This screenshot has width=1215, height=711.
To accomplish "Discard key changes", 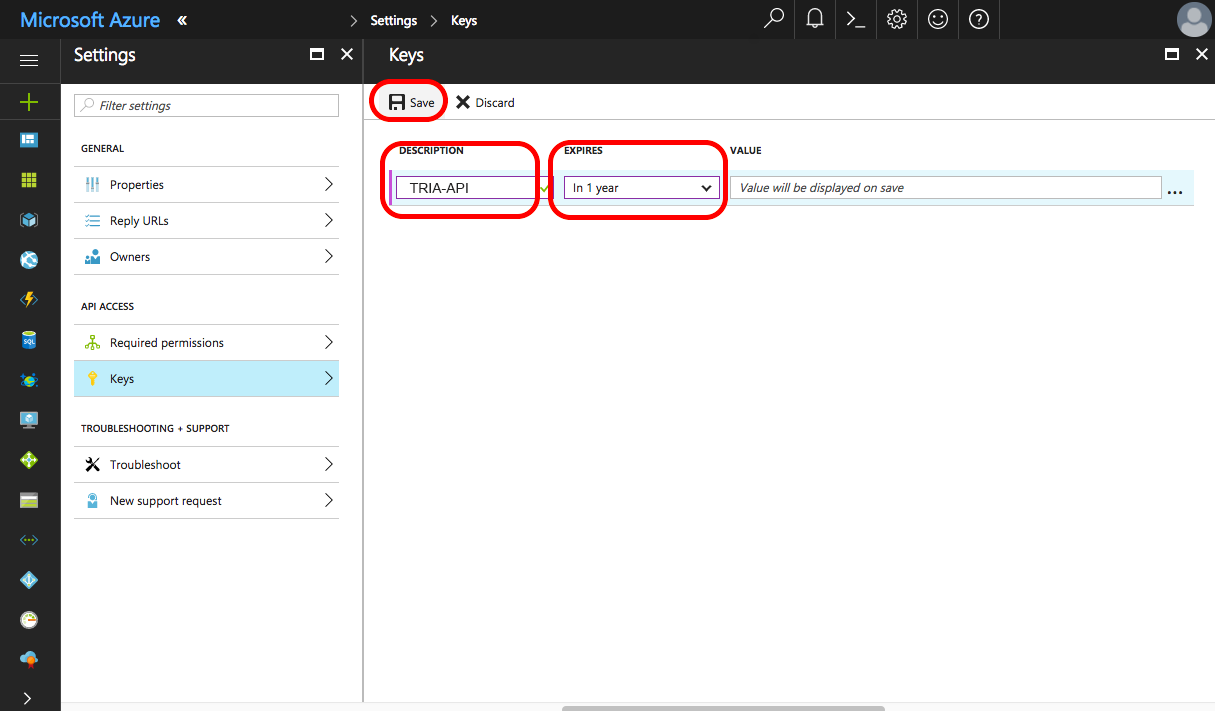I will [486, 102].
